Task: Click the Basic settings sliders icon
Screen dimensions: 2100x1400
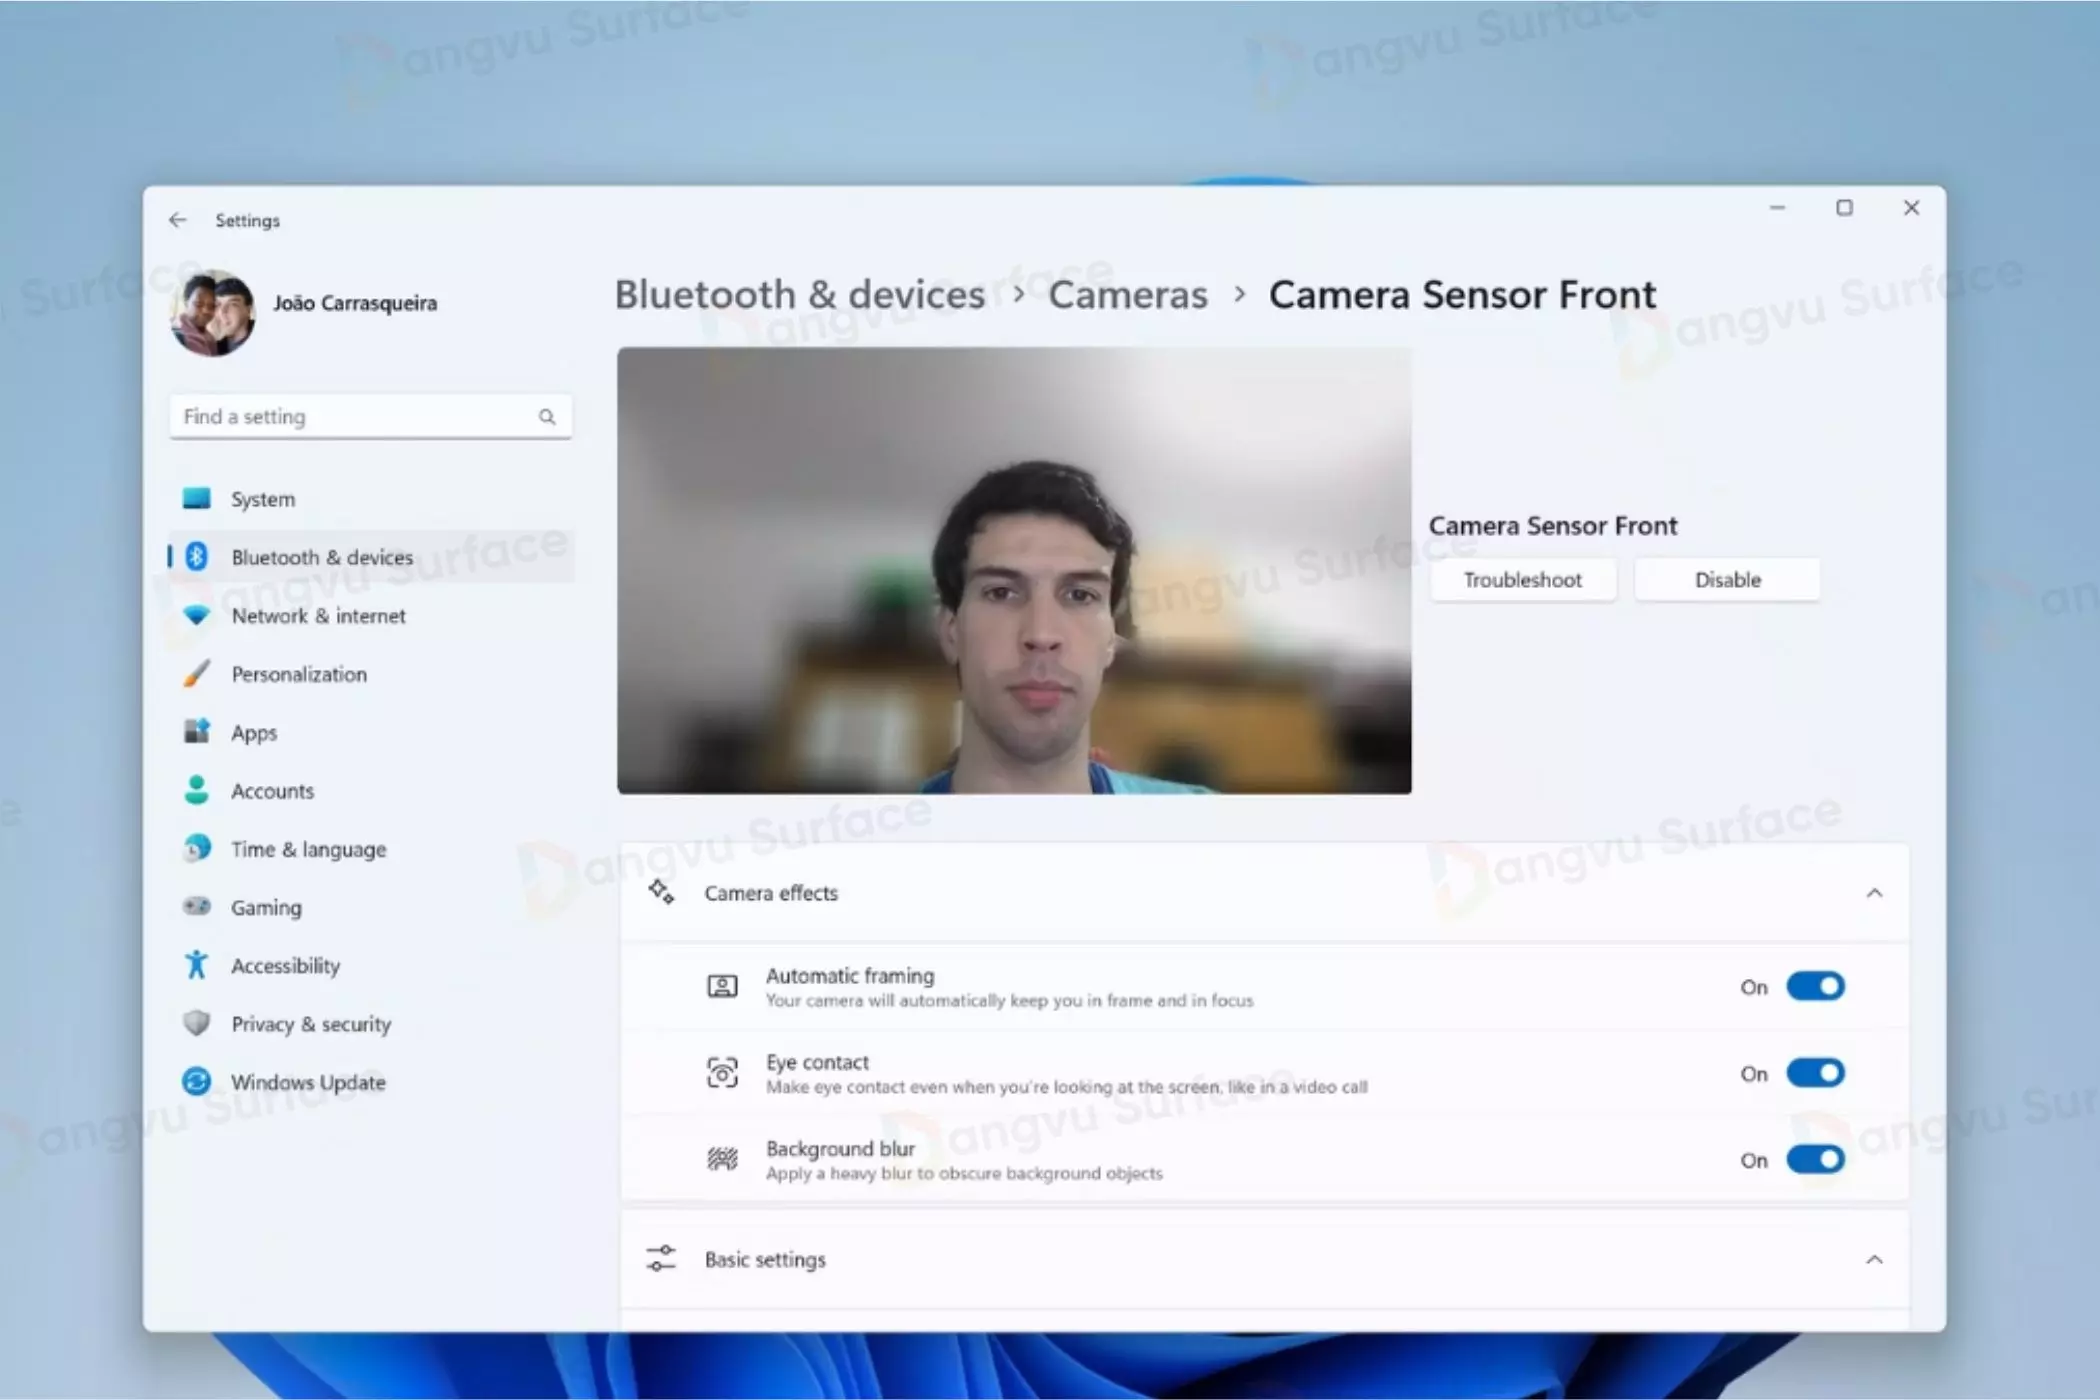Action: click(x=661, y=1258)
